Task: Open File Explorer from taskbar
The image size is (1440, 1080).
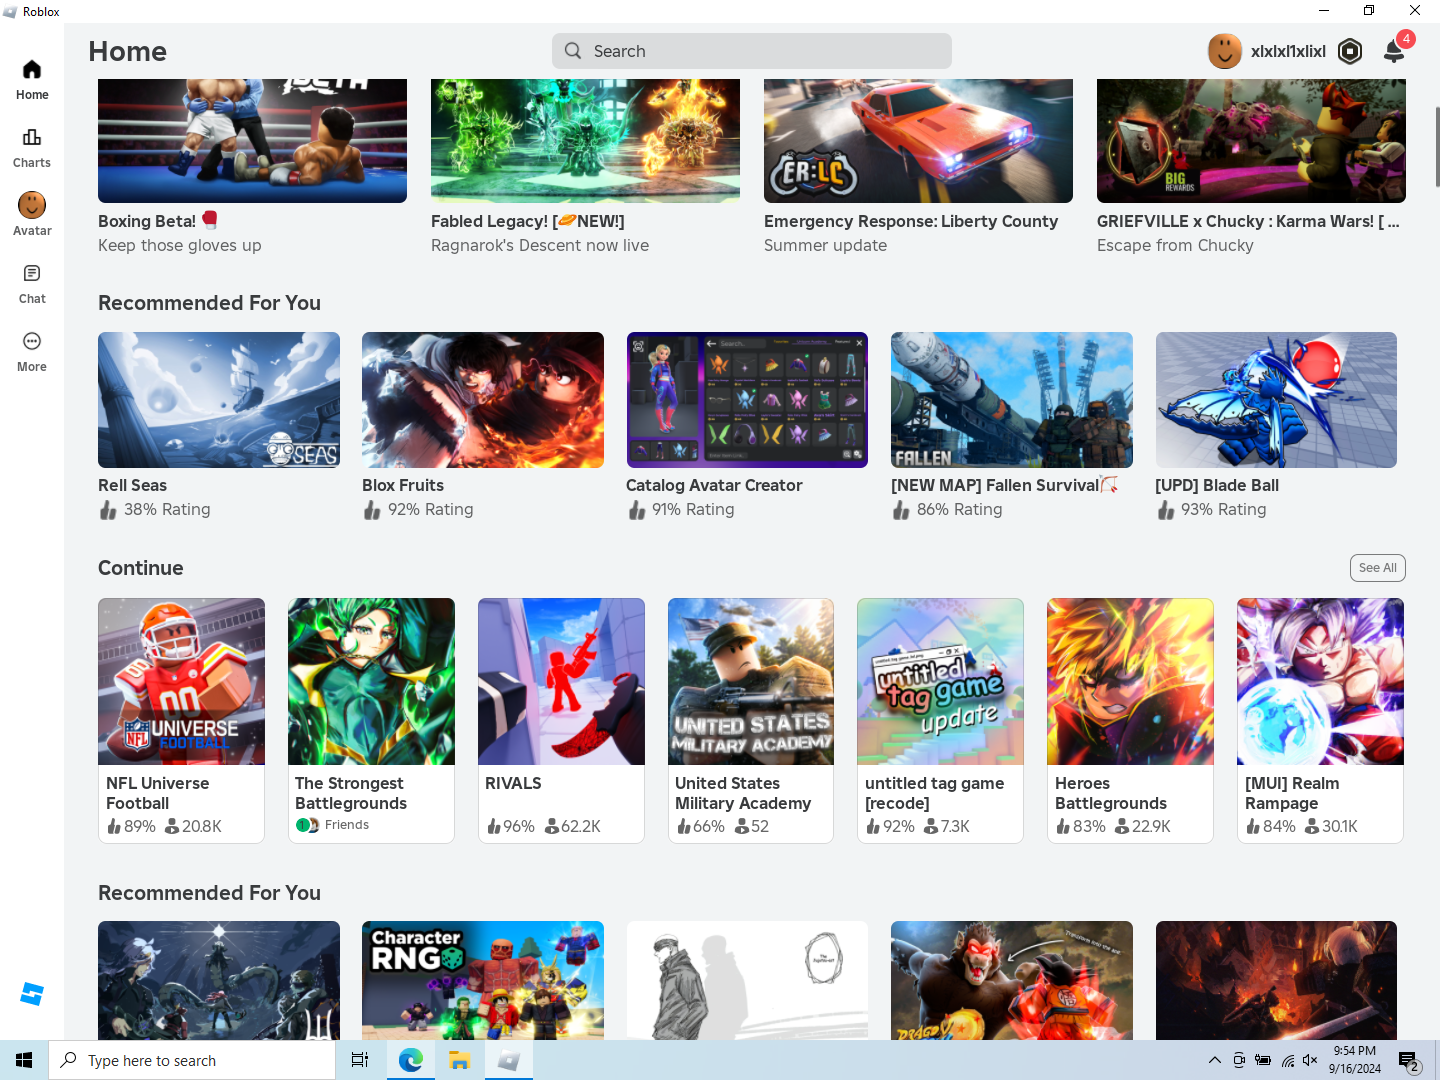Action: pos(459,1060)
